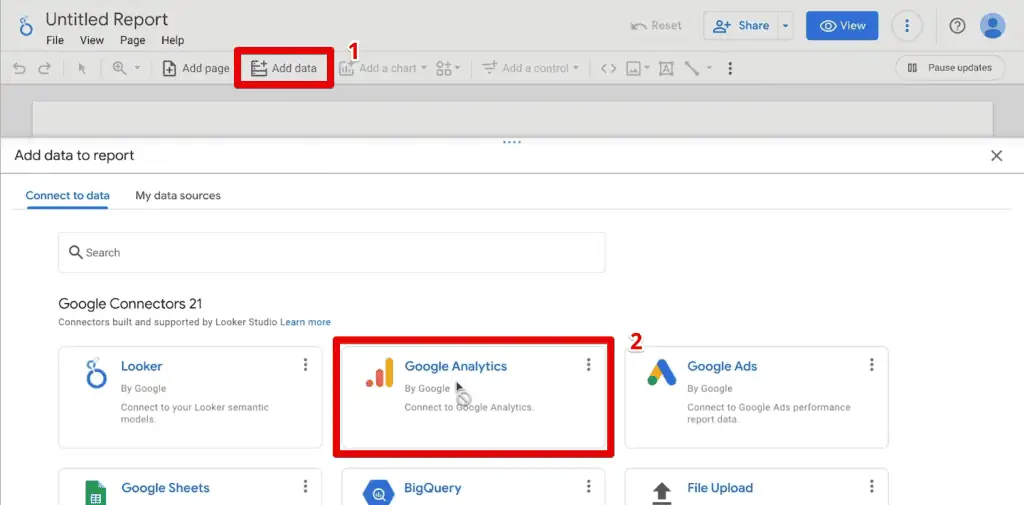
Task: Click the line drawing tool icon
Action: click(692, 68)
